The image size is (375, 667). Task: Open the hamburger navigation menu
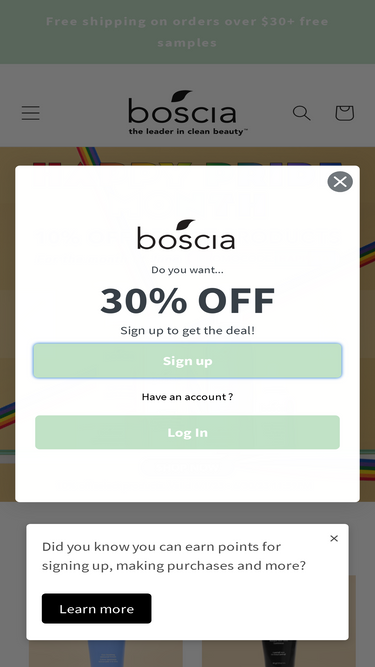31,113
